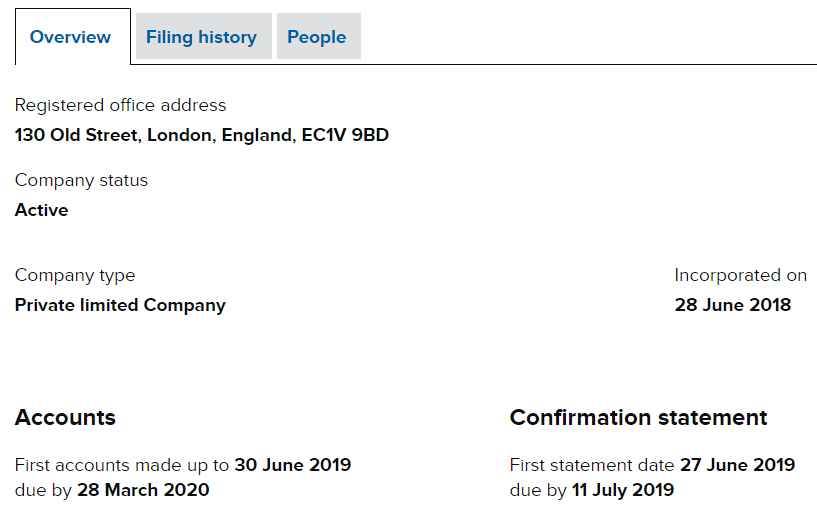
Task: Click the Confirmation statement heading
Action: tap(638, 417)
